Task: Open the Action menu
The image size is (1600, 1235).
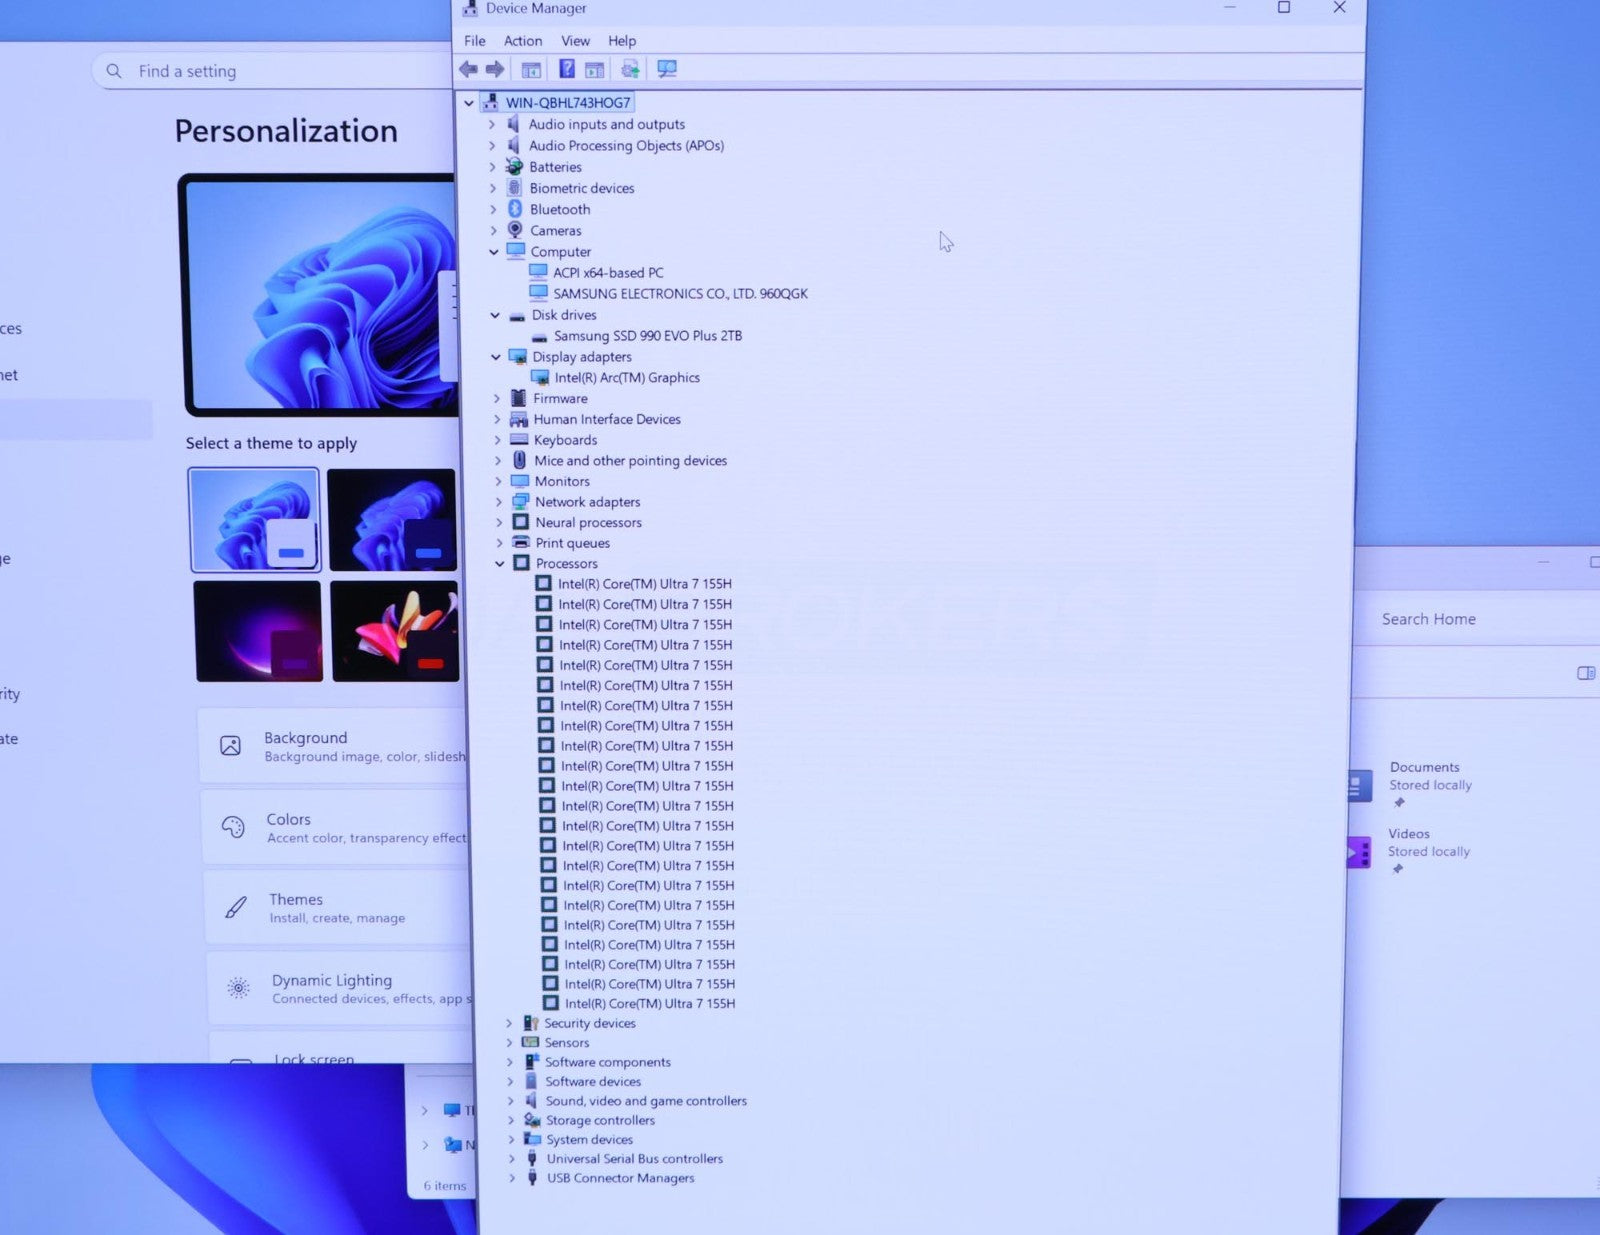Action: coord(522,41)
